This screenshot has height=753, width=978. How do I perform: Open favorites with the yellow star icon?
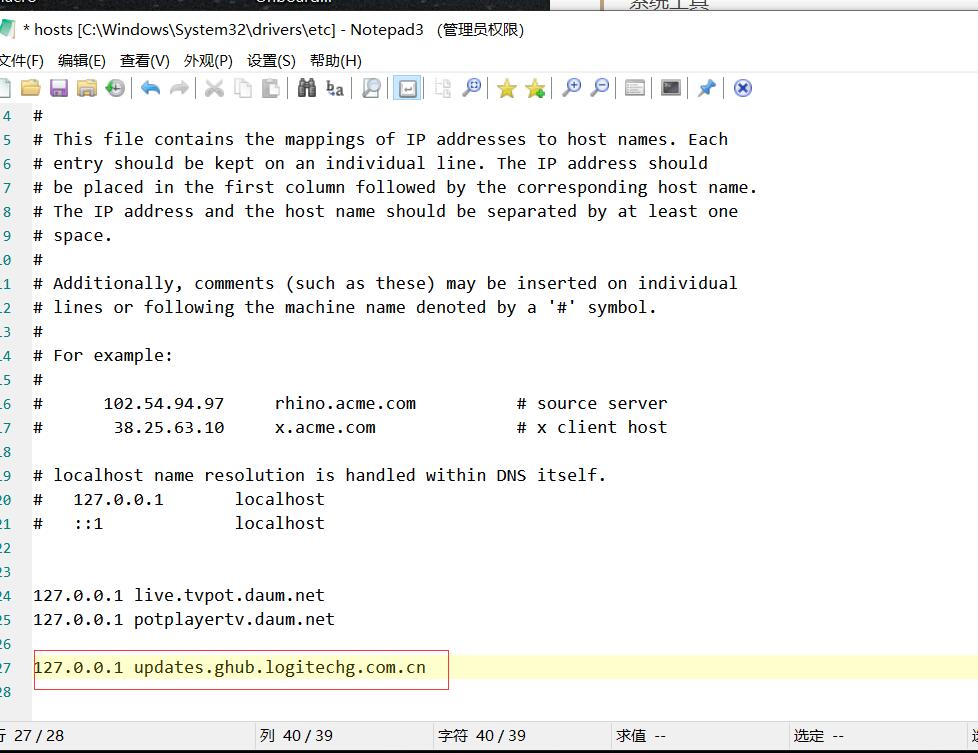click(x=506, y=89)
